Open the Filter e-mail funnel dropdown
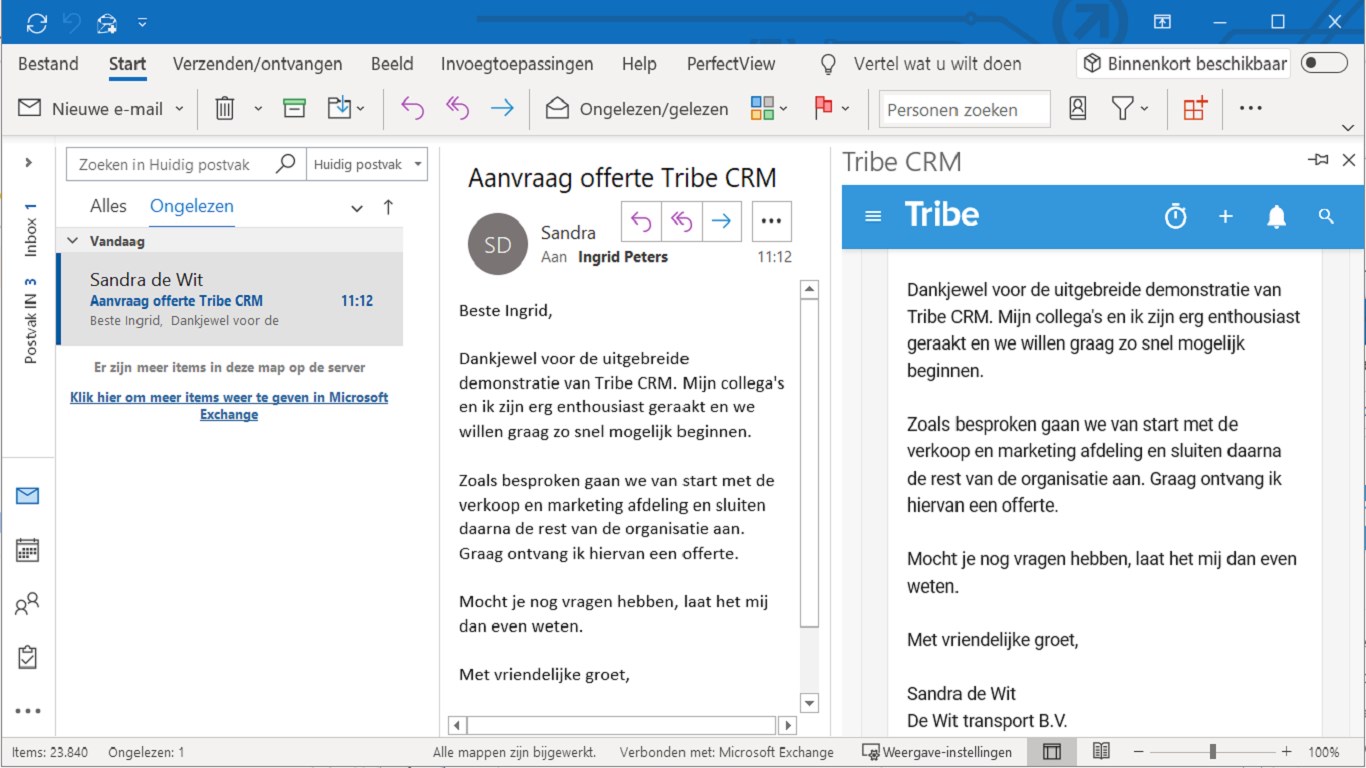Screen dimensions: 1366x768 pyautogui.click(x=1130, y=108)
